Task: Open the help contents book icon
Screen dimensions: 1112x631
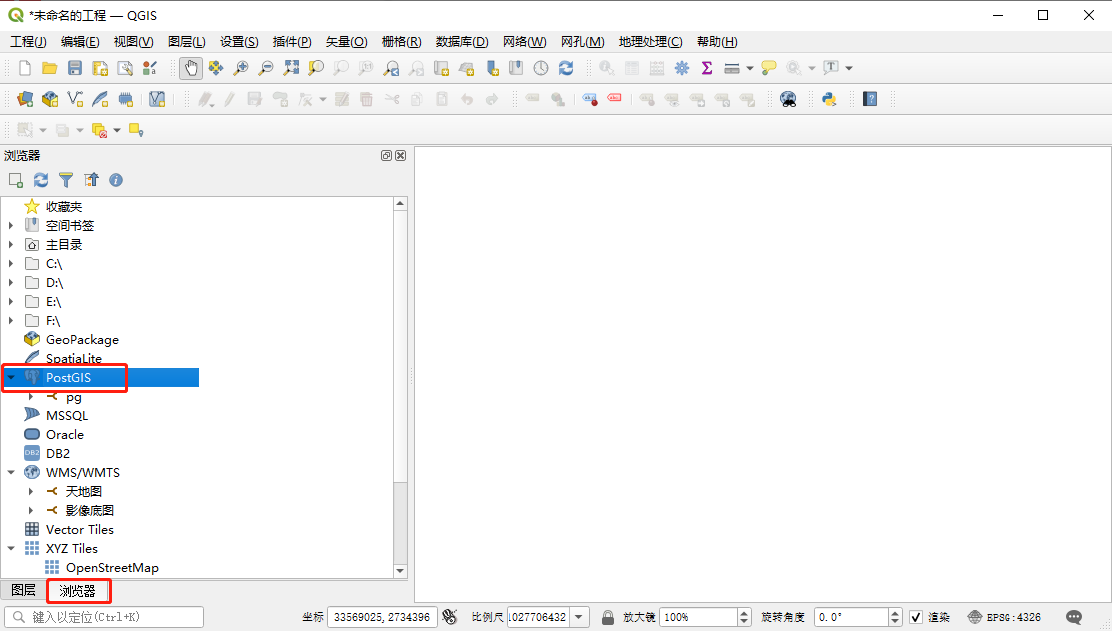Action: click(x=870, y=99)
